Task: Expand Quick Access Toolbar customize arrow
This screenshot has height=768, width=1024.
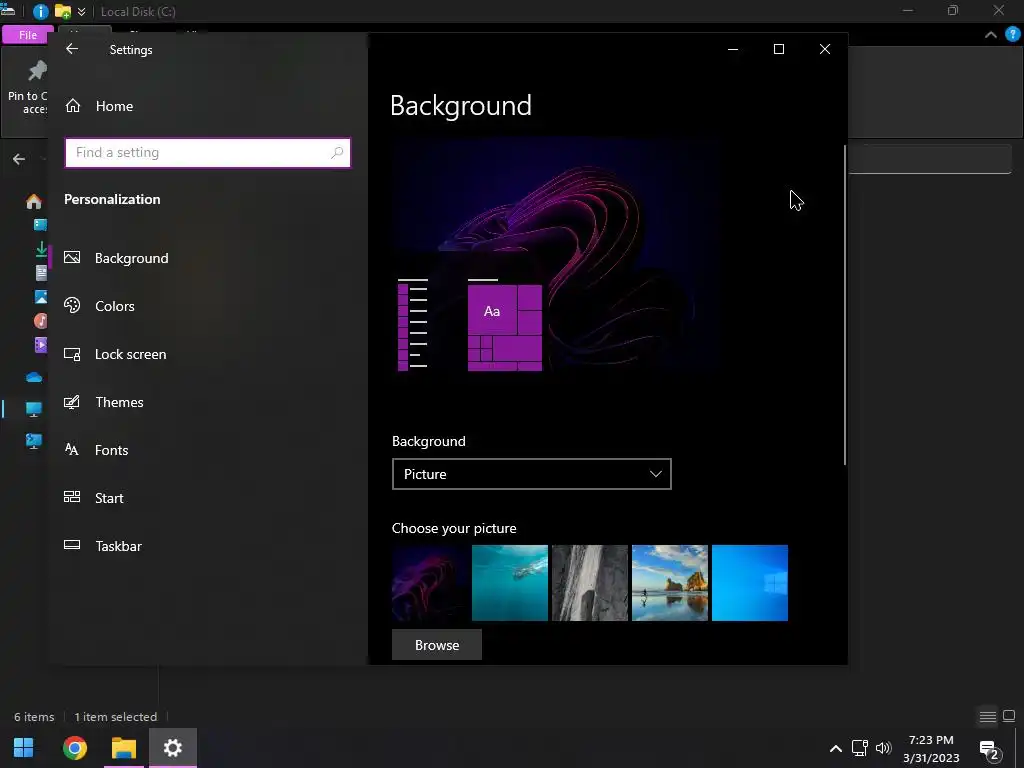Action: (82, 12)
